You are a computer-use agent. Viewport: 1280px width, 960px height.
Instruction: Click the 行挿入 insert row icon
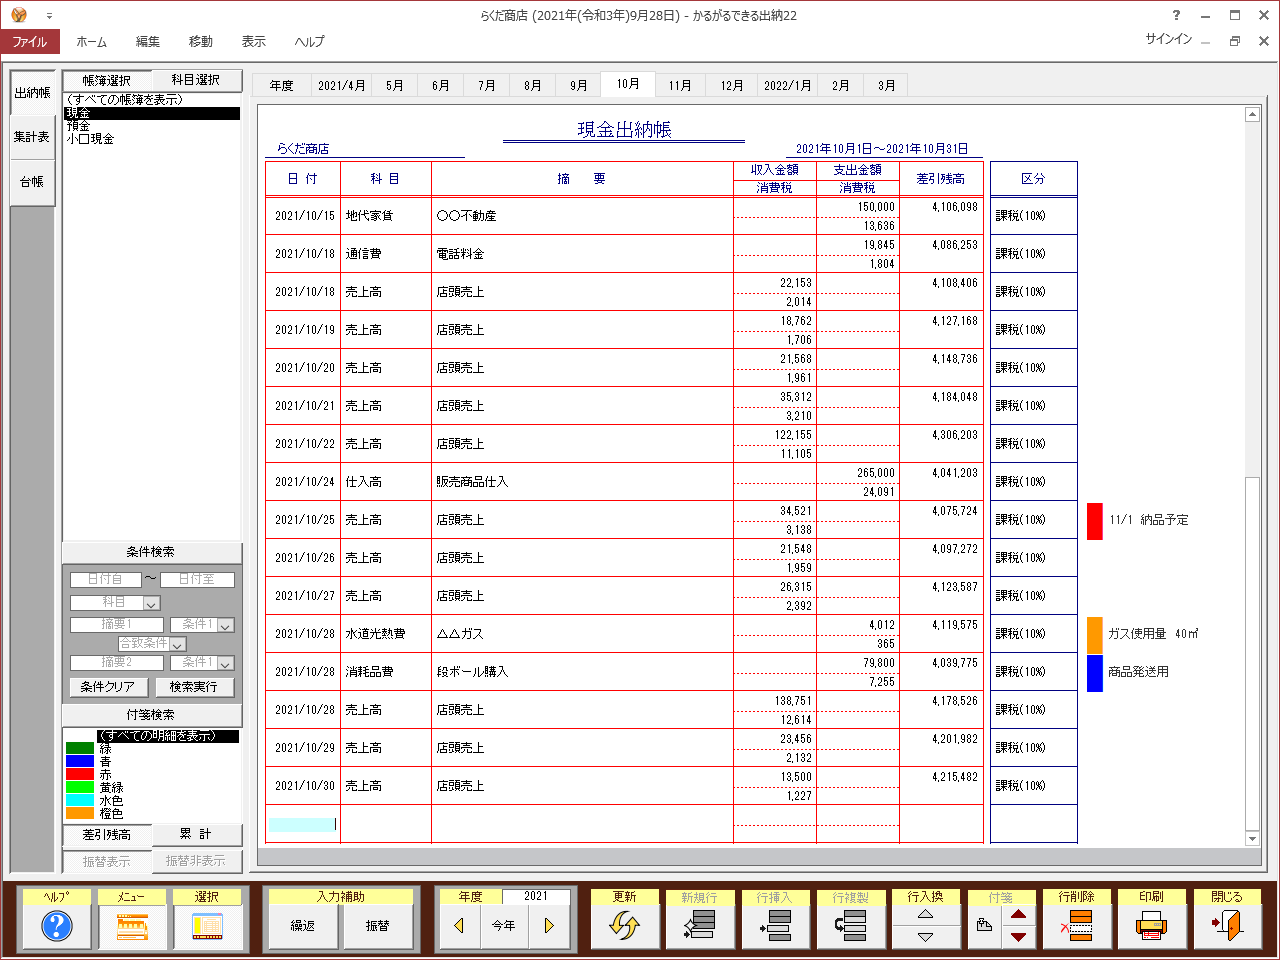pyautogui.click(x=776, y=927)
